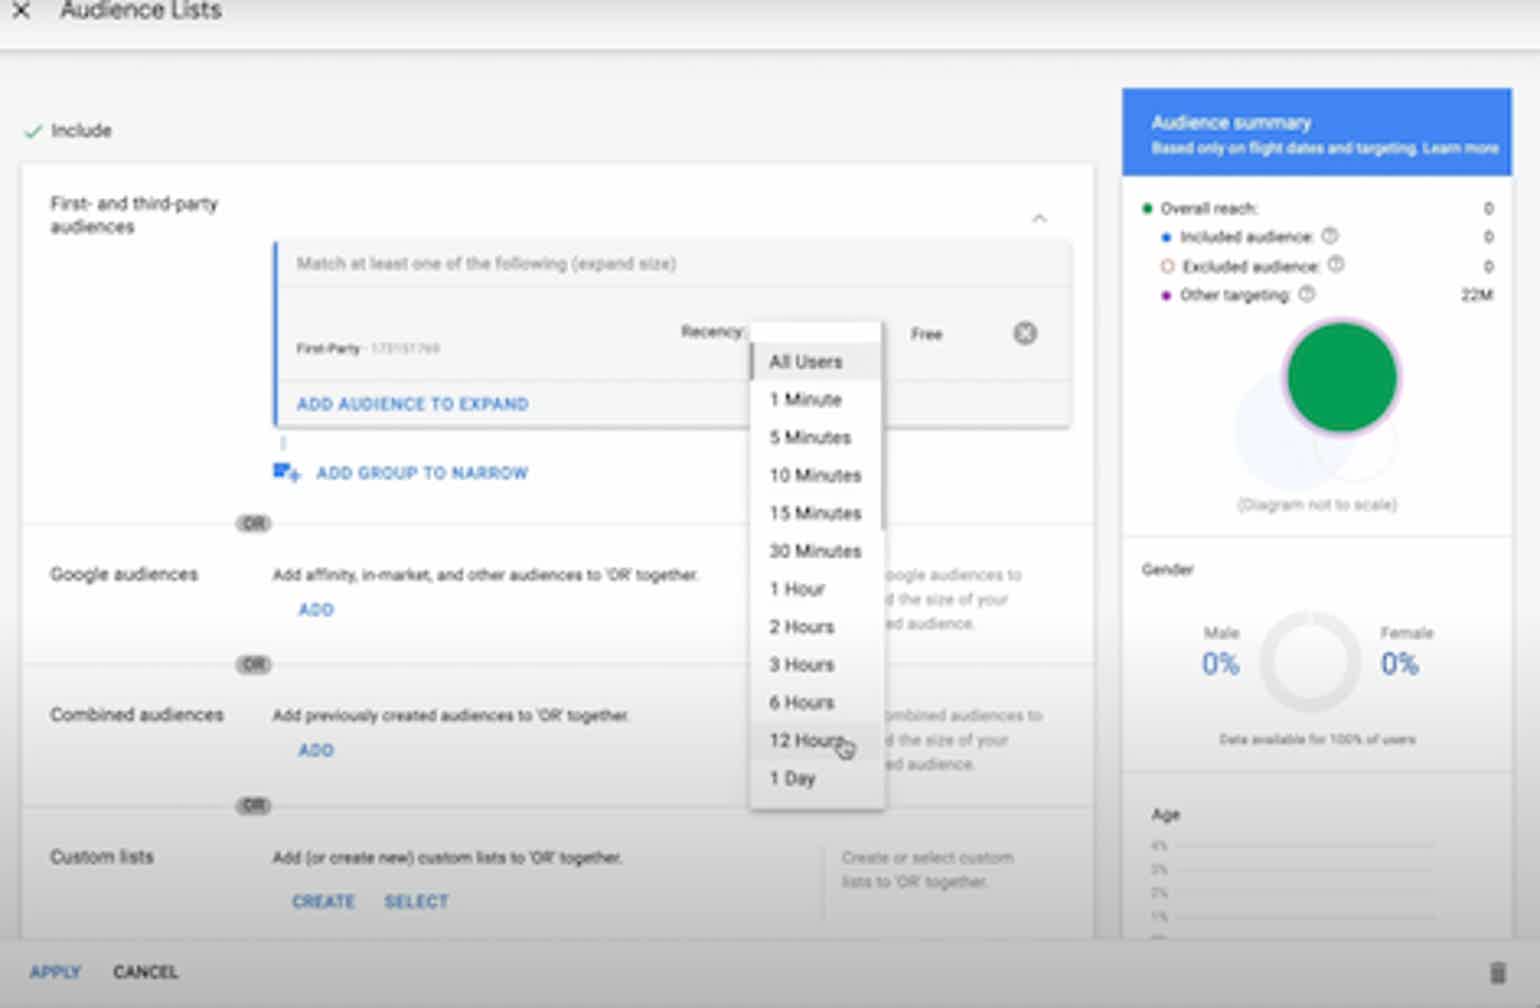Click APPLY to save audience settings
The width and height of the screenshot is (1540, 1008).
pos(55,971)
